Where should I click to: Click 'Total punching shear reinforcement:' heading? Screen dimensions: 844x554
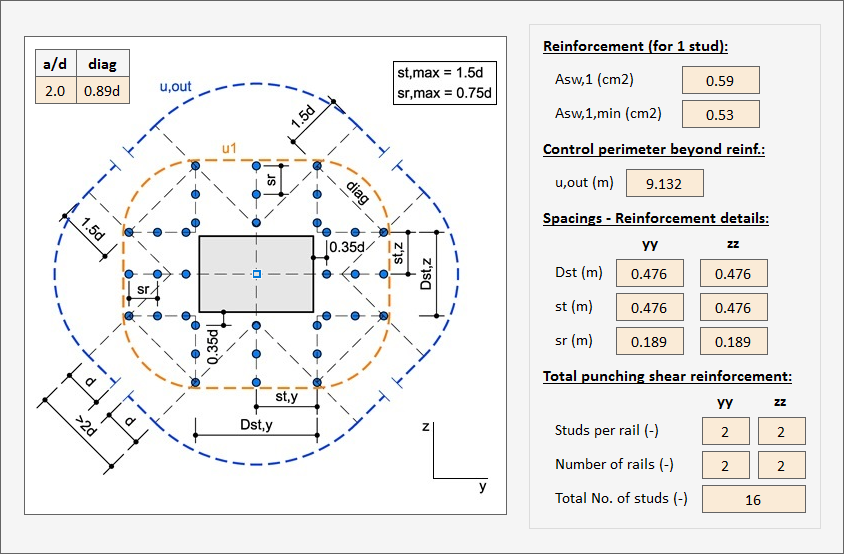(667, 376)
